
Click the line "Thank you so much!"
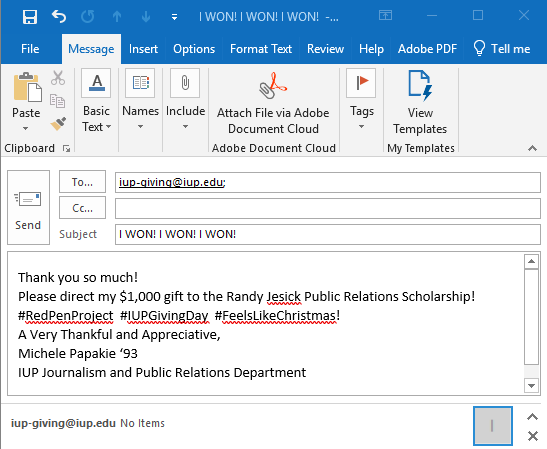coord(78,278)
